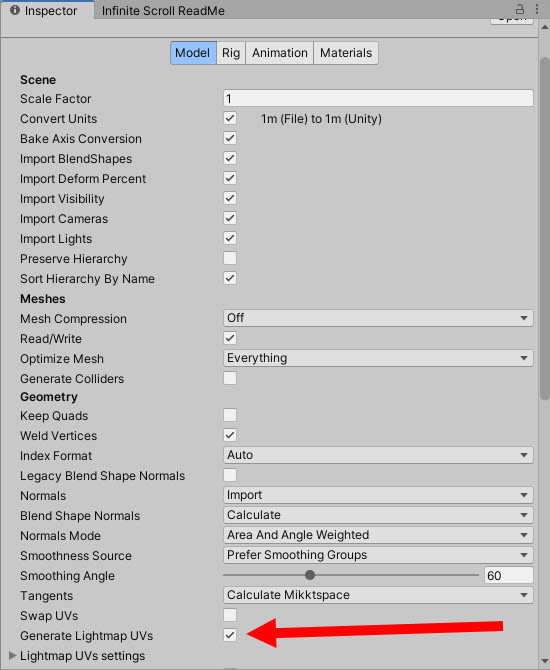Click the Scale Factor input field
Viewport: 550px width, 670px height.
378,98
